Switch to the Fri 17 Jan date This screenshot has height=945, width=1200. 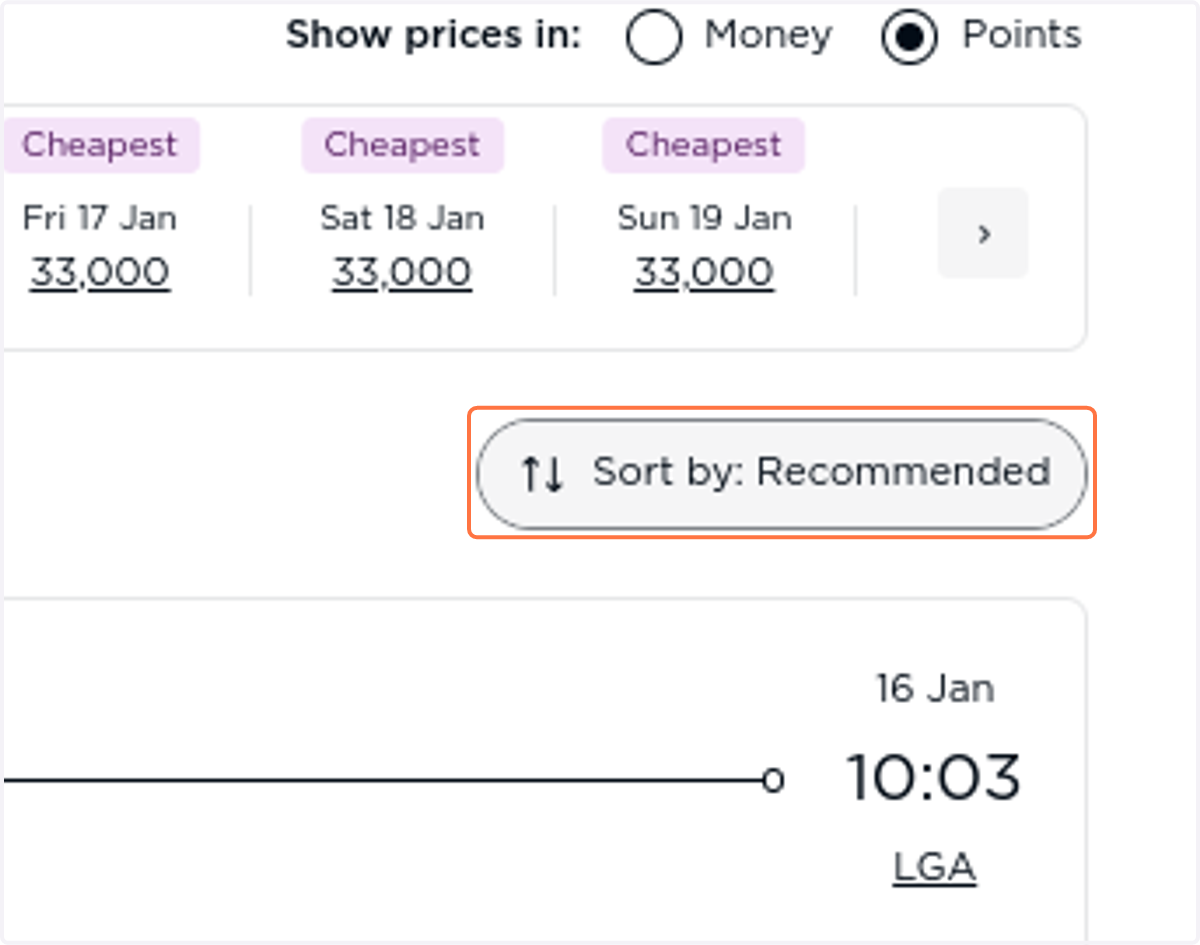coord(100,218)
